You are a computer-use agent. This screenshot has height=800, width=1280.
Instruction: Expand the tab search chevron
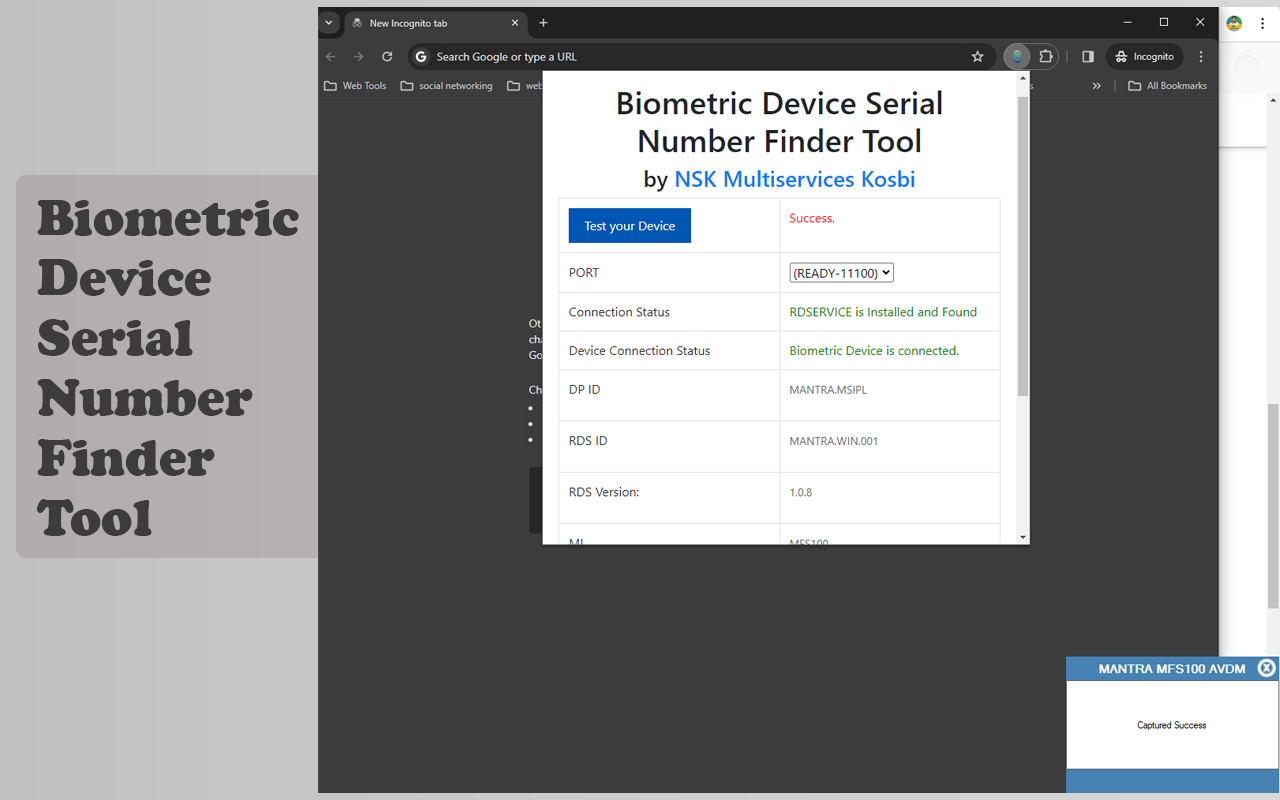pyautogui.click(x=328, y=23)
